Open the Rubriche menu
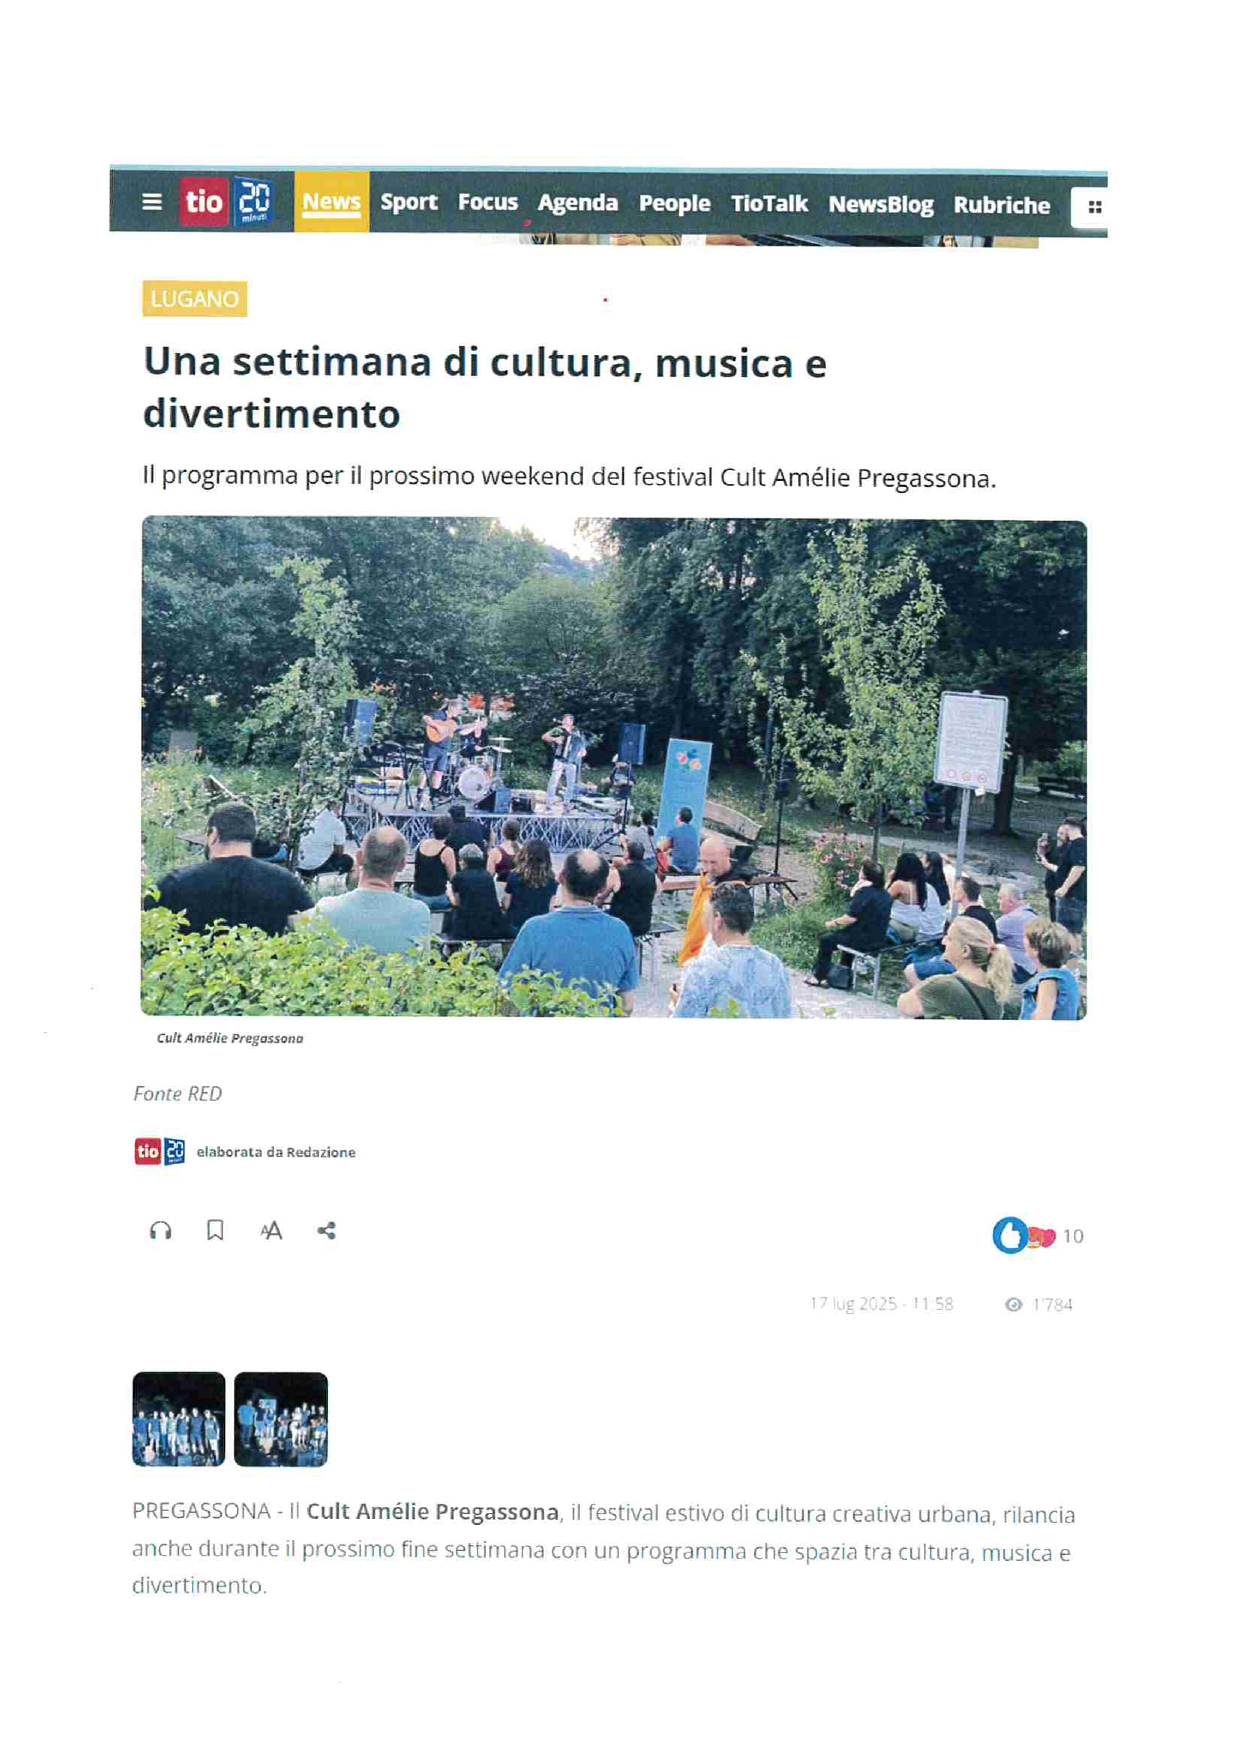Viewport: 1240px width, 1754px height. pos(1002,205)
